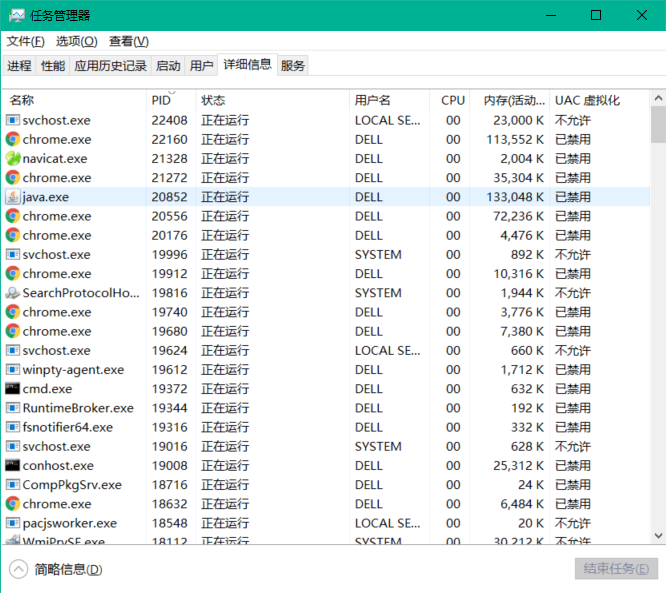Click the scroll down arrow of process list
The image size is (666, 593).
(x=658, y=536)
